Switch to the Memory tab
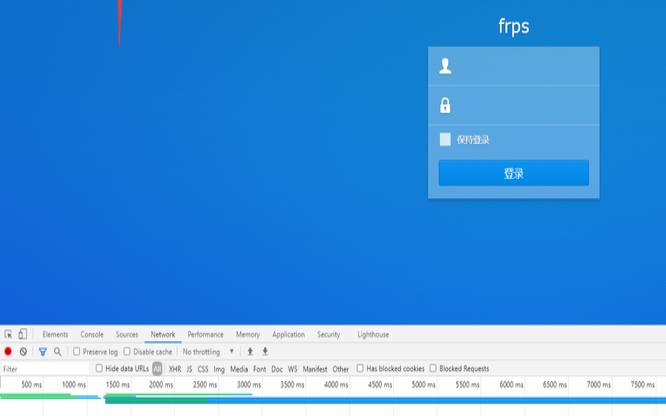This screenshot has width=666, height=416. (248, 334)
